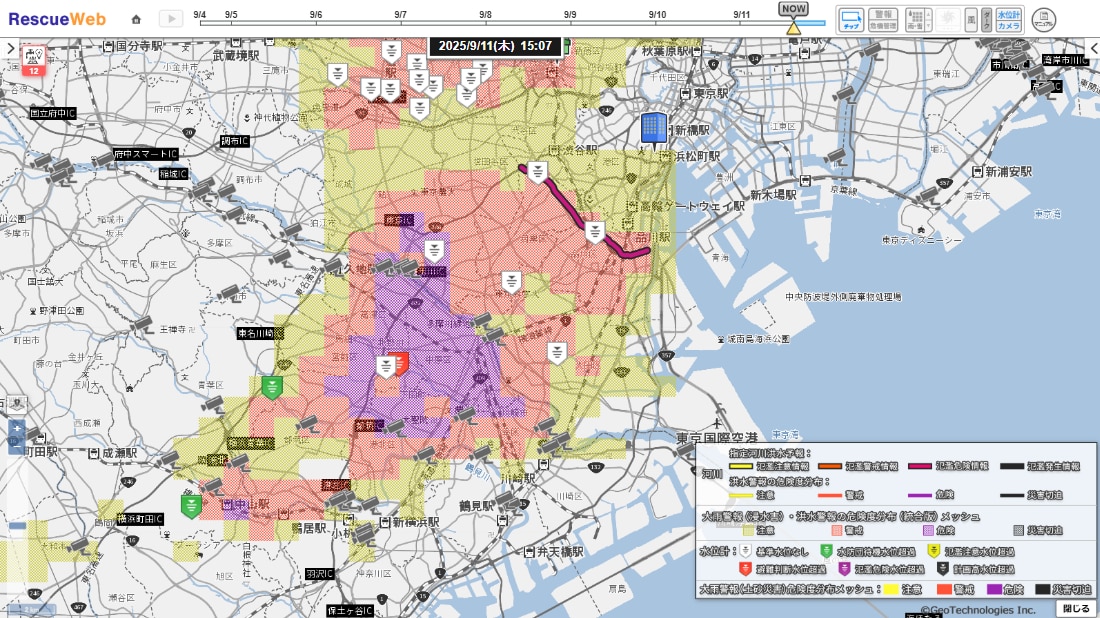1100x618 pixels.
Task: Open the utility outage alert badge showing 12
Action: (x=34, y=60)
